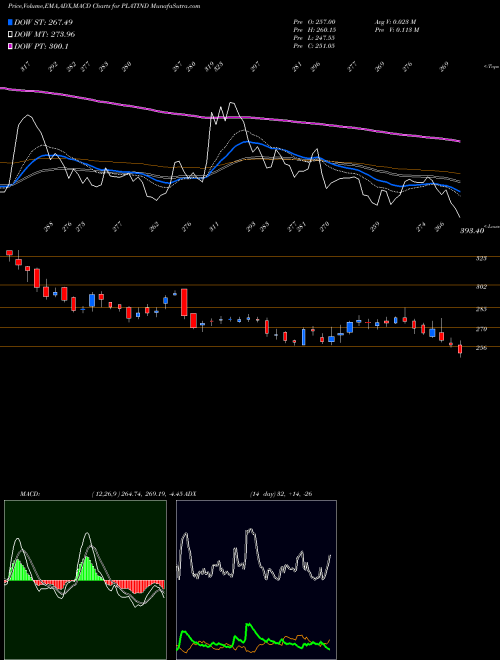Click the 256 price level label
Viewport: 500px width, 660px height.
click(x=481, y=348)
